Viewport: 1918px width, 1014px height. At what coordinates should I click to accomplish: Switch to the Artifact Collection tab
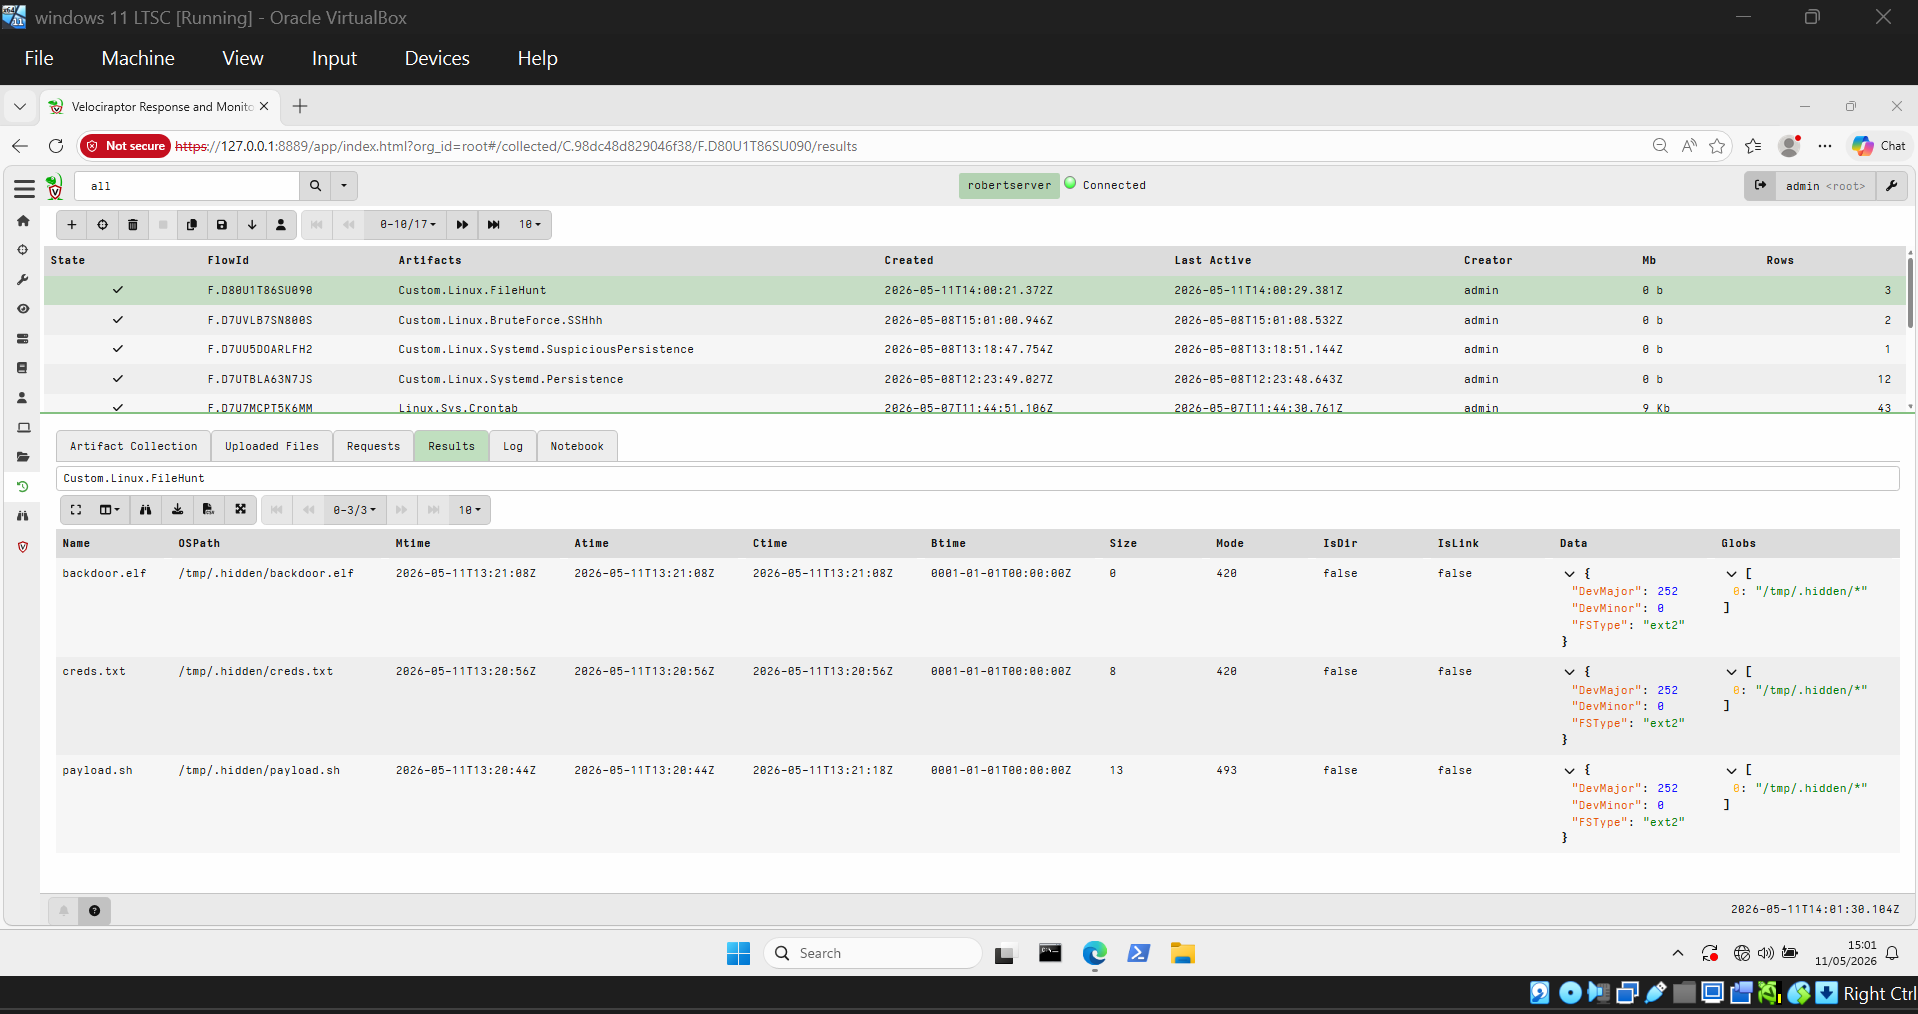coord(134,446)
